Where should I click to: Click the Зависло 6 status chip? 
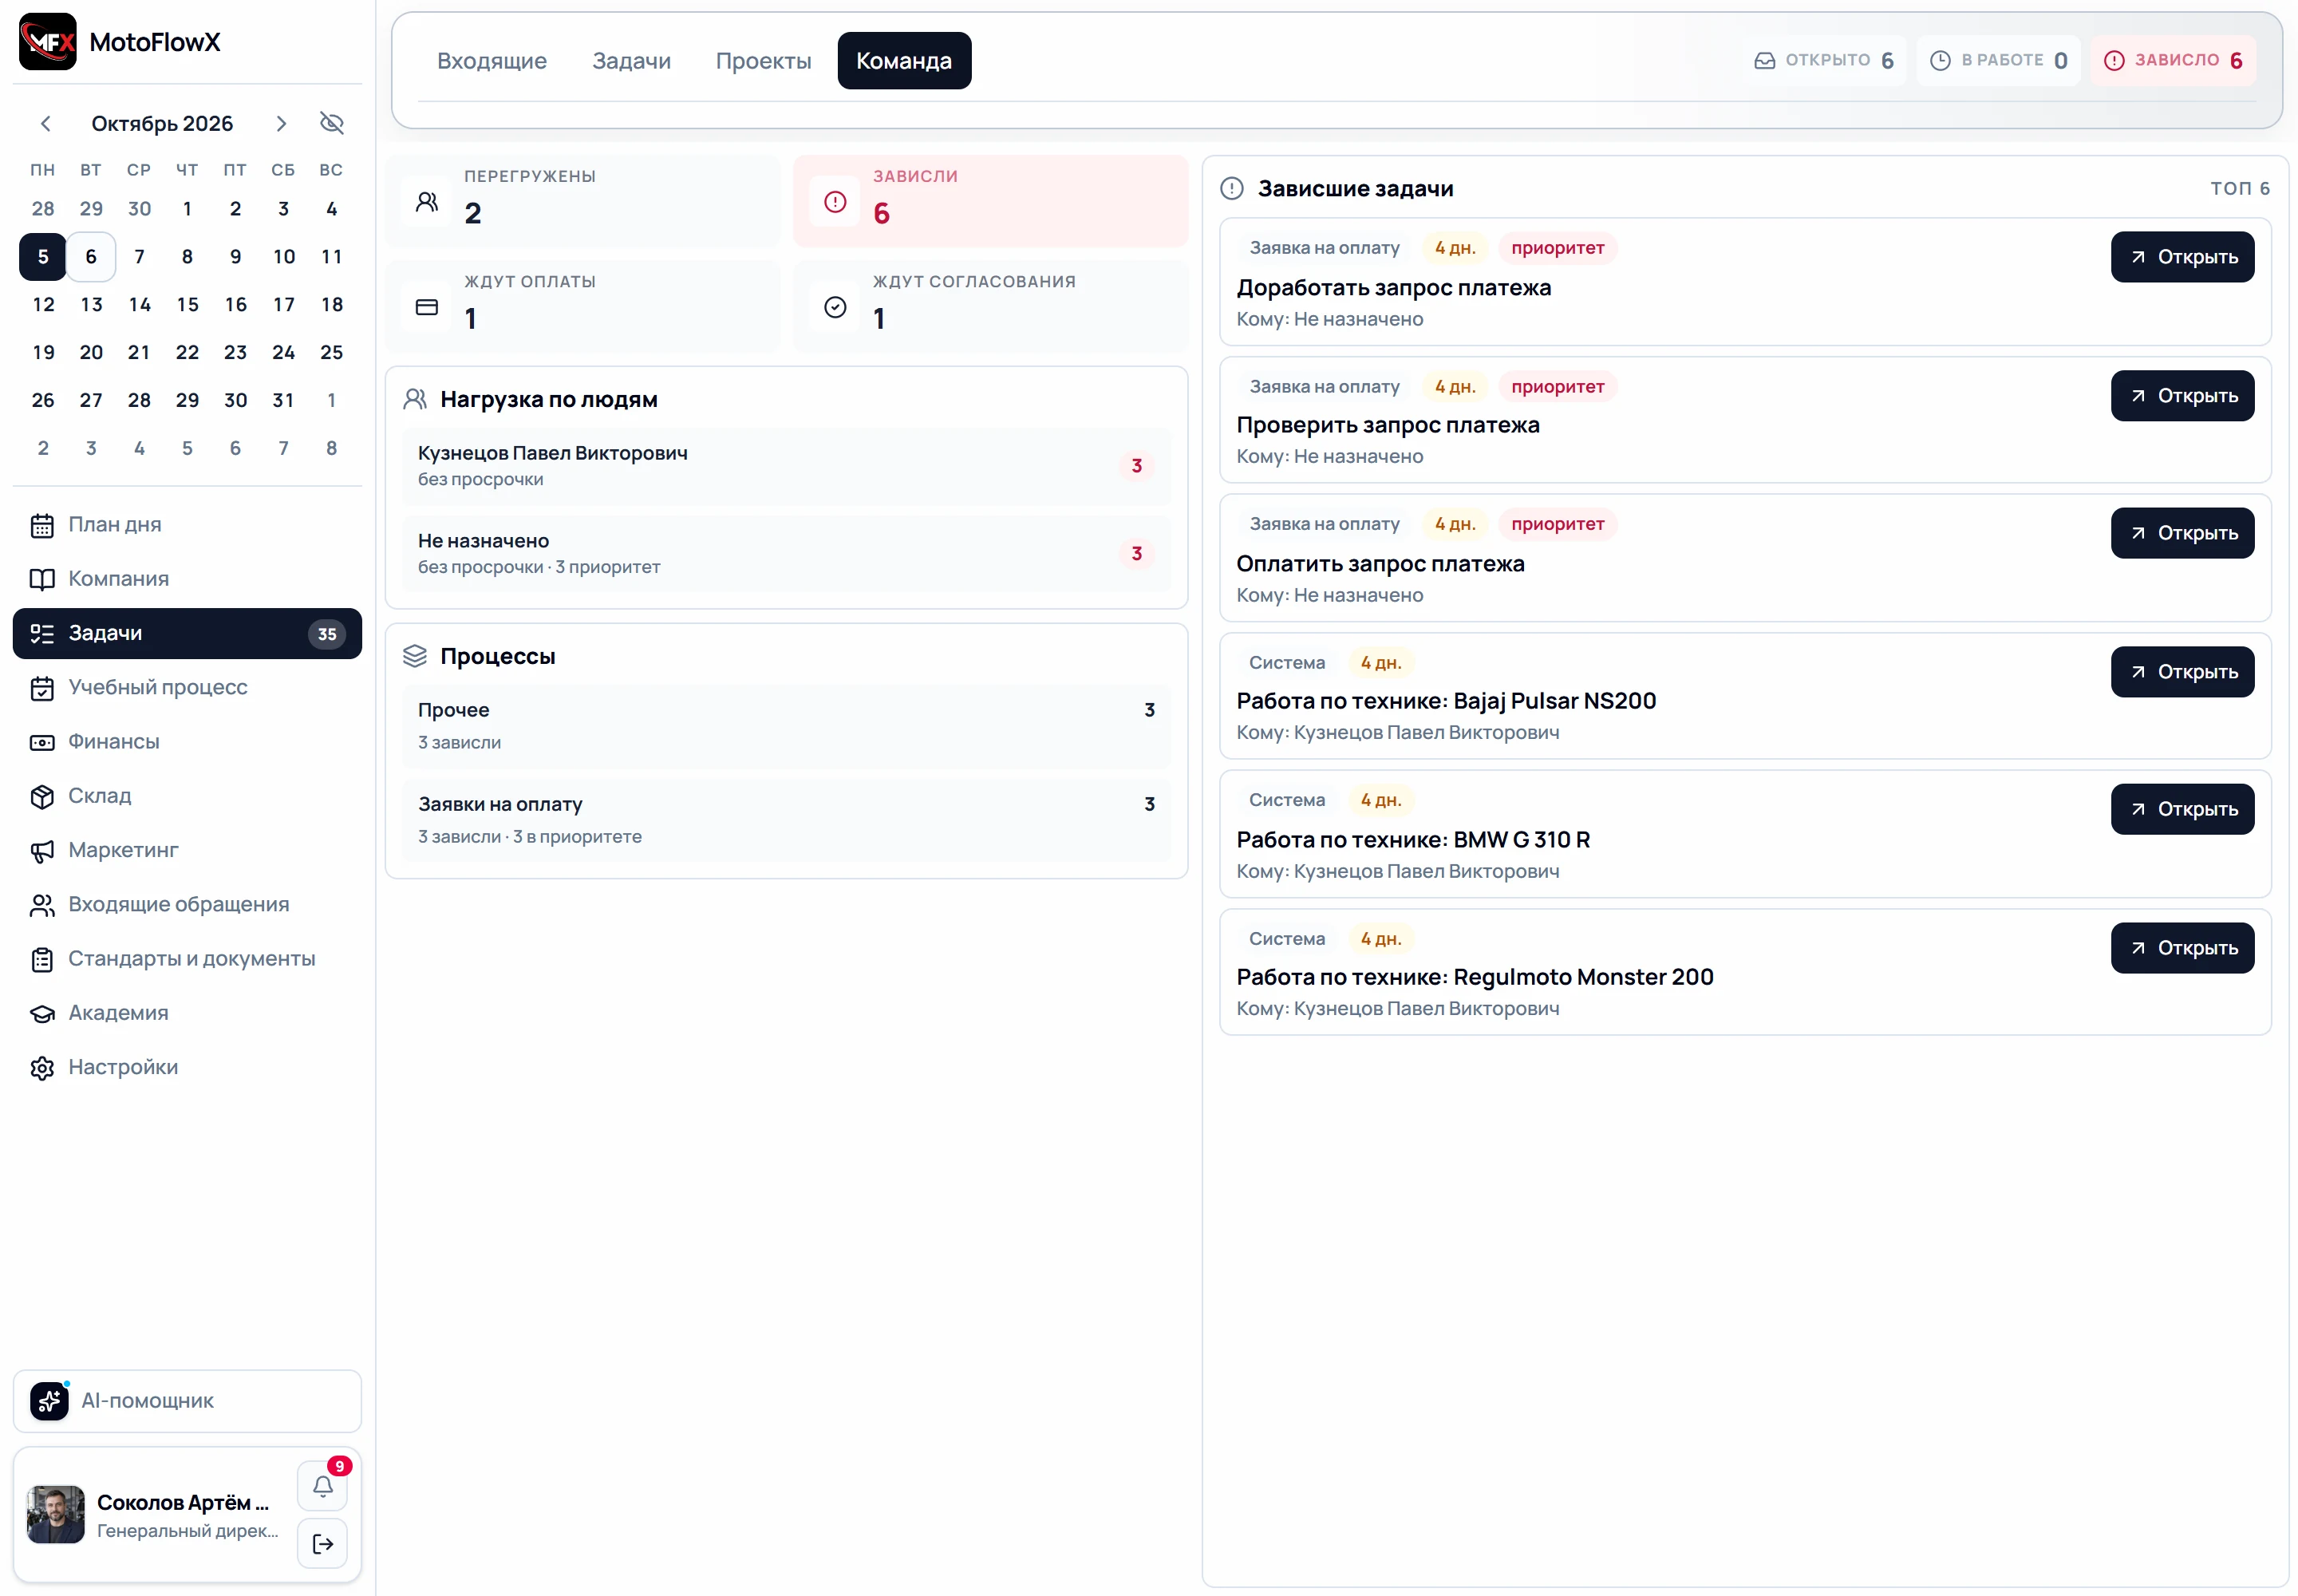pyautogui.click(x=2173, y=61)
